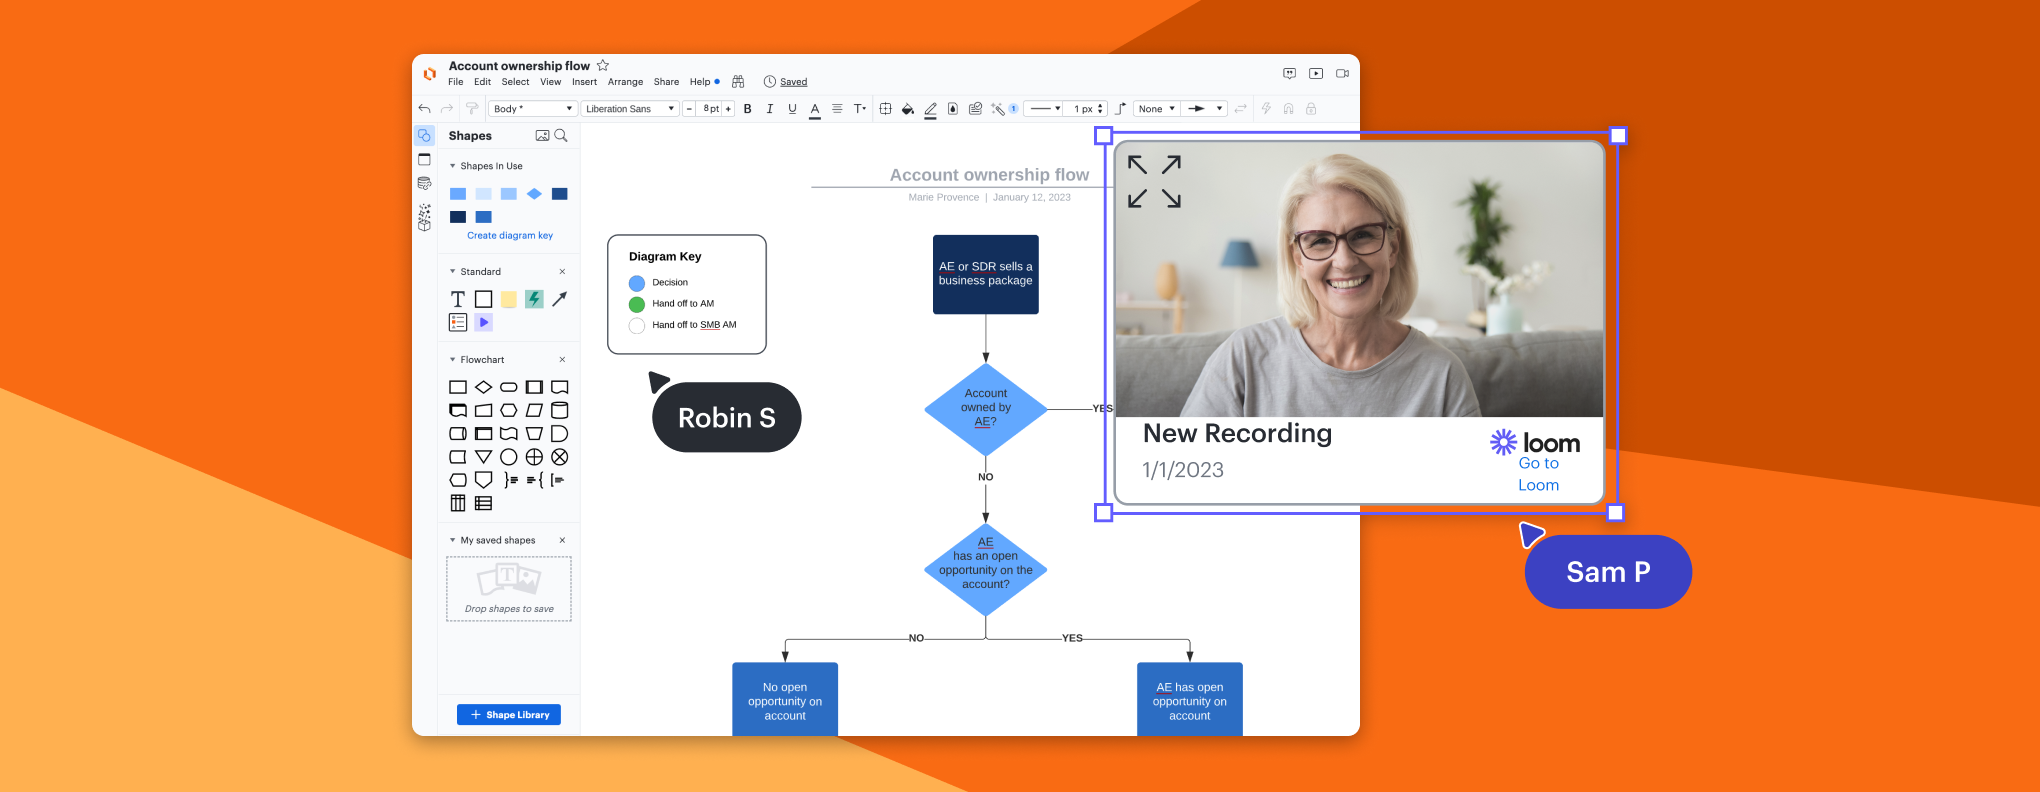2040x792 pixels.
Task: Click the comments speech bubble icon
Action: 1289,73
